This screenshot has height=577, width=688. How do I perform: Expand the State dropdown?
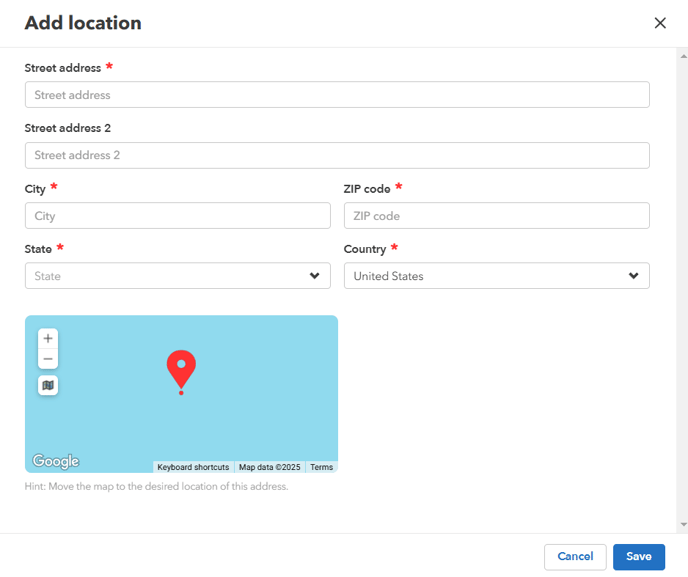tap(177, 276)
